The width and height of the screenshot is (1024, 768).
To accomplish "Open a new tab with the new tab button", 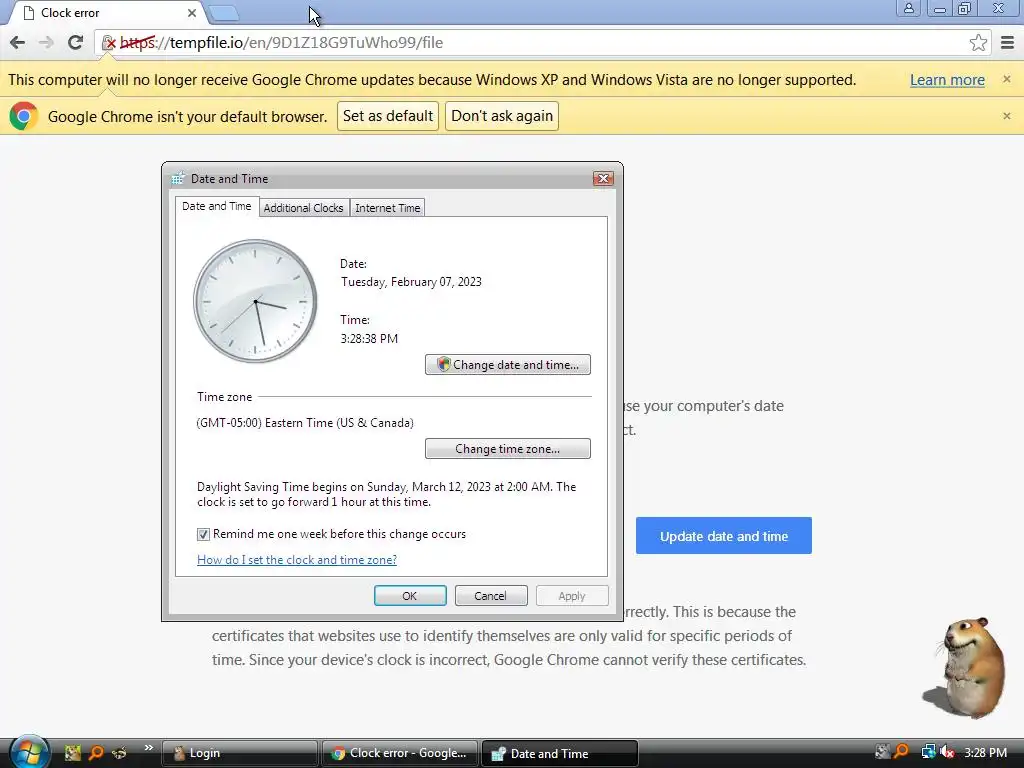I will [224, 13].
